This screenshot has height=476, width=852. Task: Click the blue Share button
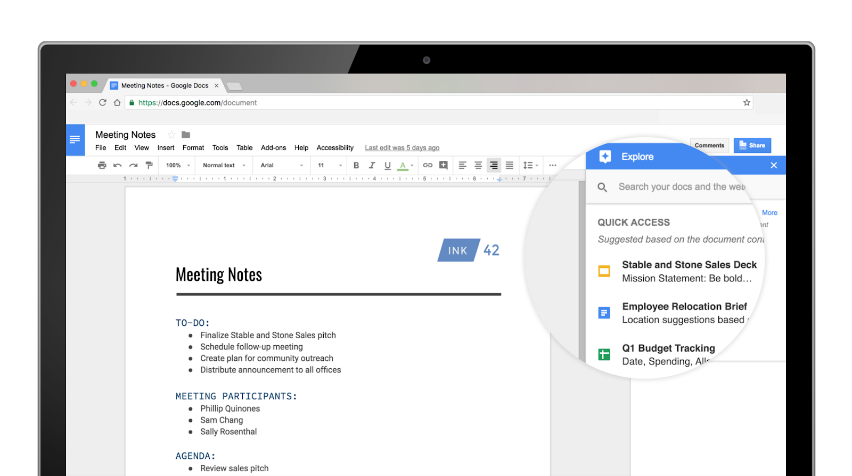coord(752,145)
